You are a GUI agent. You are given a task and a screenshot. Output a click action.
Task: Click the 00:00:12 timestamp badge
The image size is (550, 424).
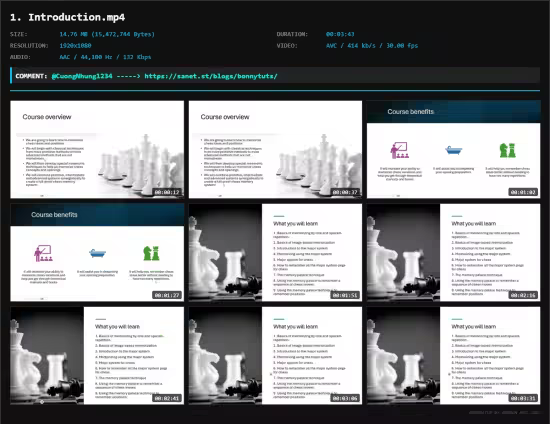pos(167,192)
